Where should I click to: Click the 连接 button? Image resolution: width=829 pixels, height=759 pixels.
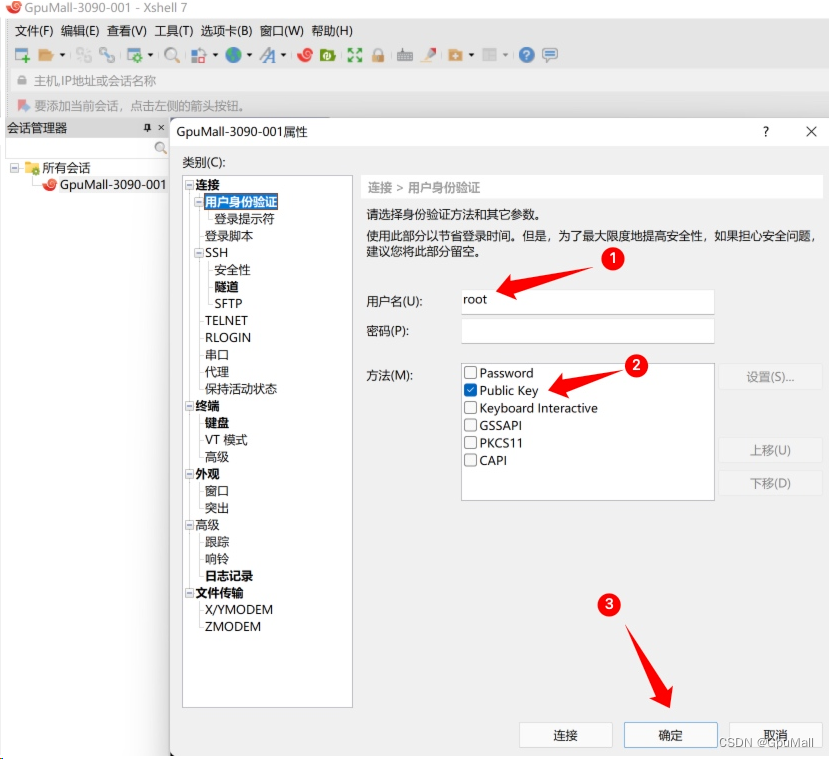point(566,734)
